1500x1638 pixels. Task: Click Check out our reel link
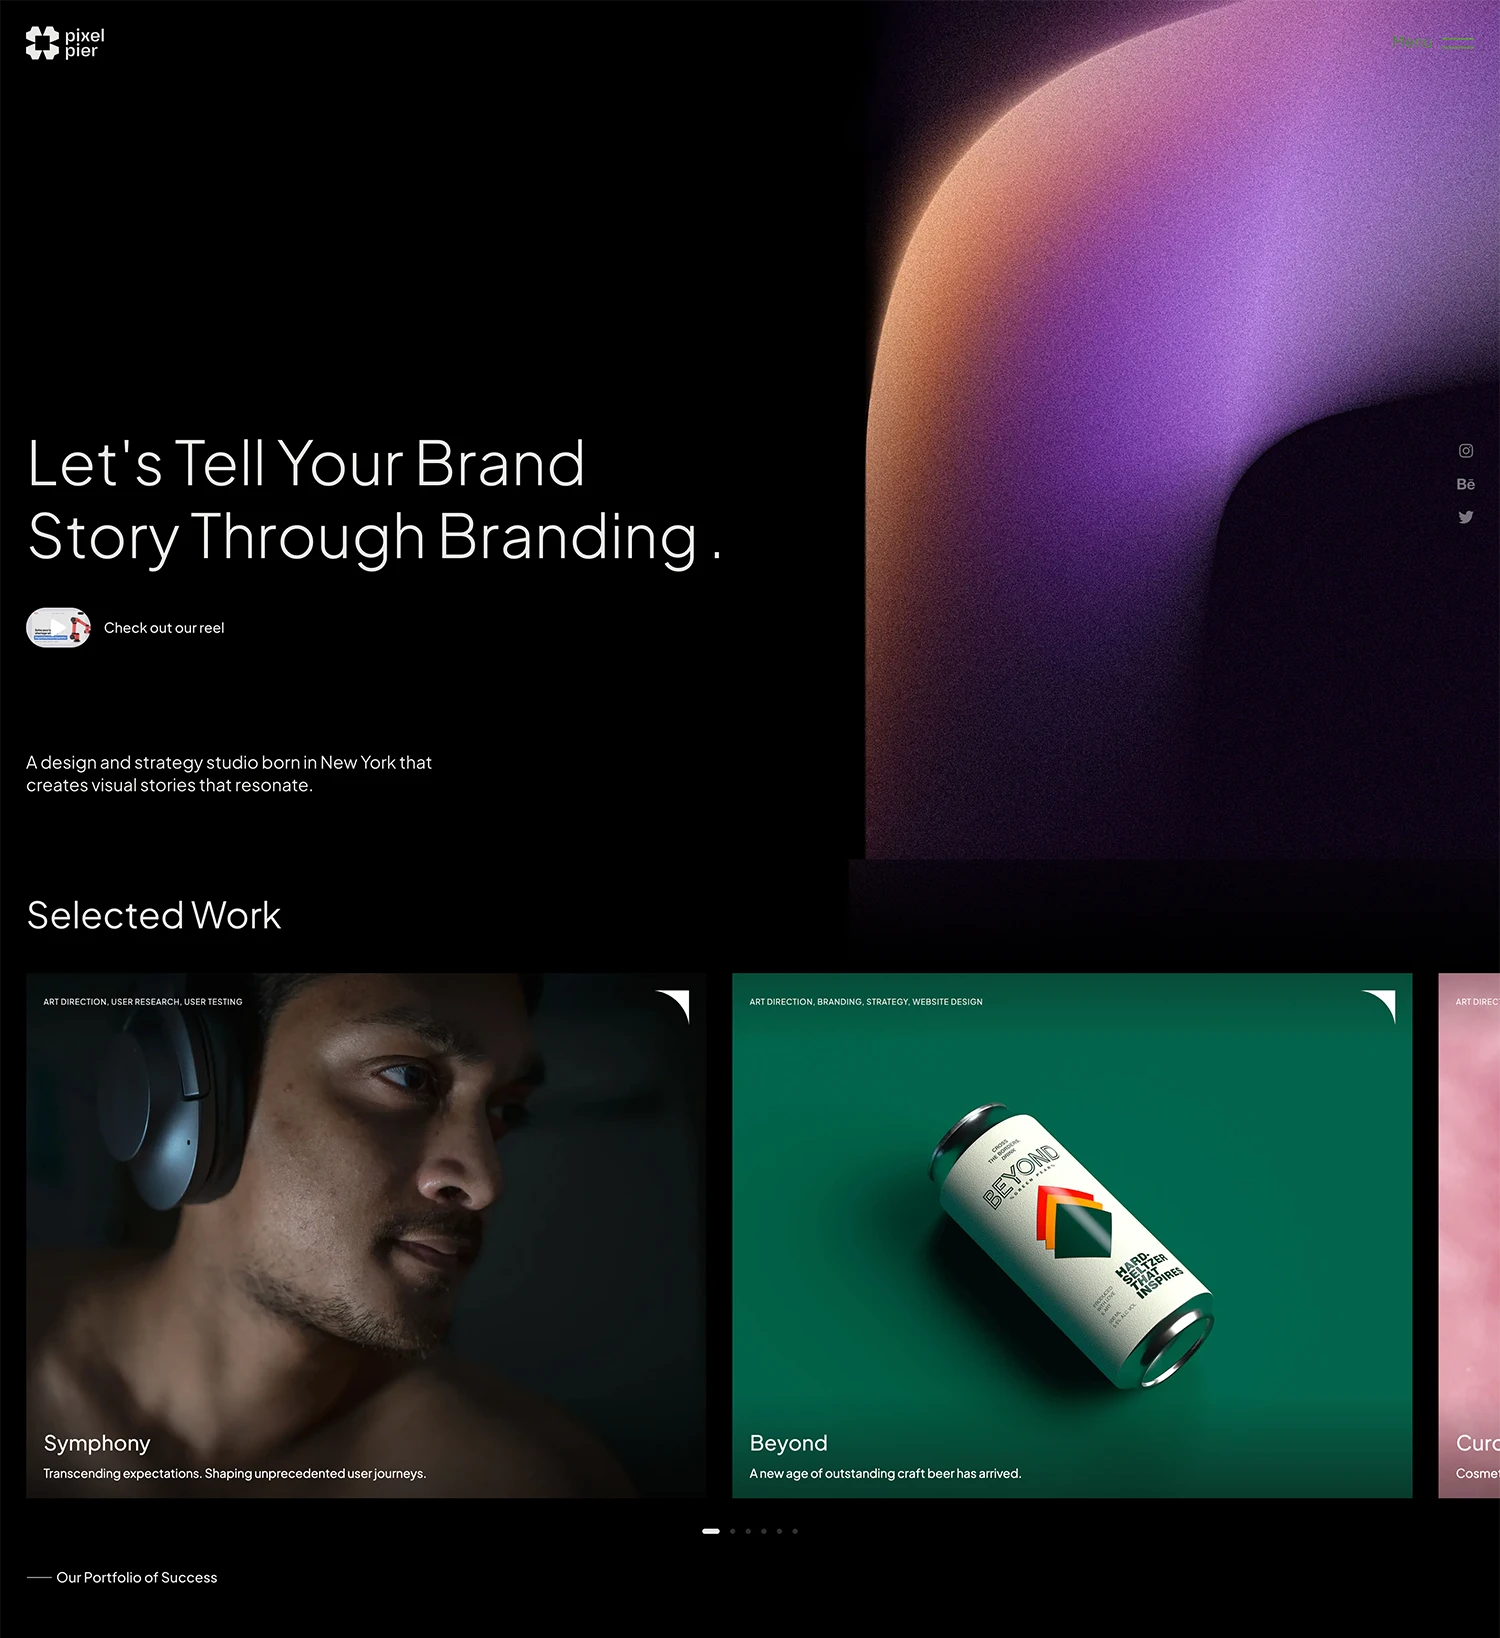(164, 628)
